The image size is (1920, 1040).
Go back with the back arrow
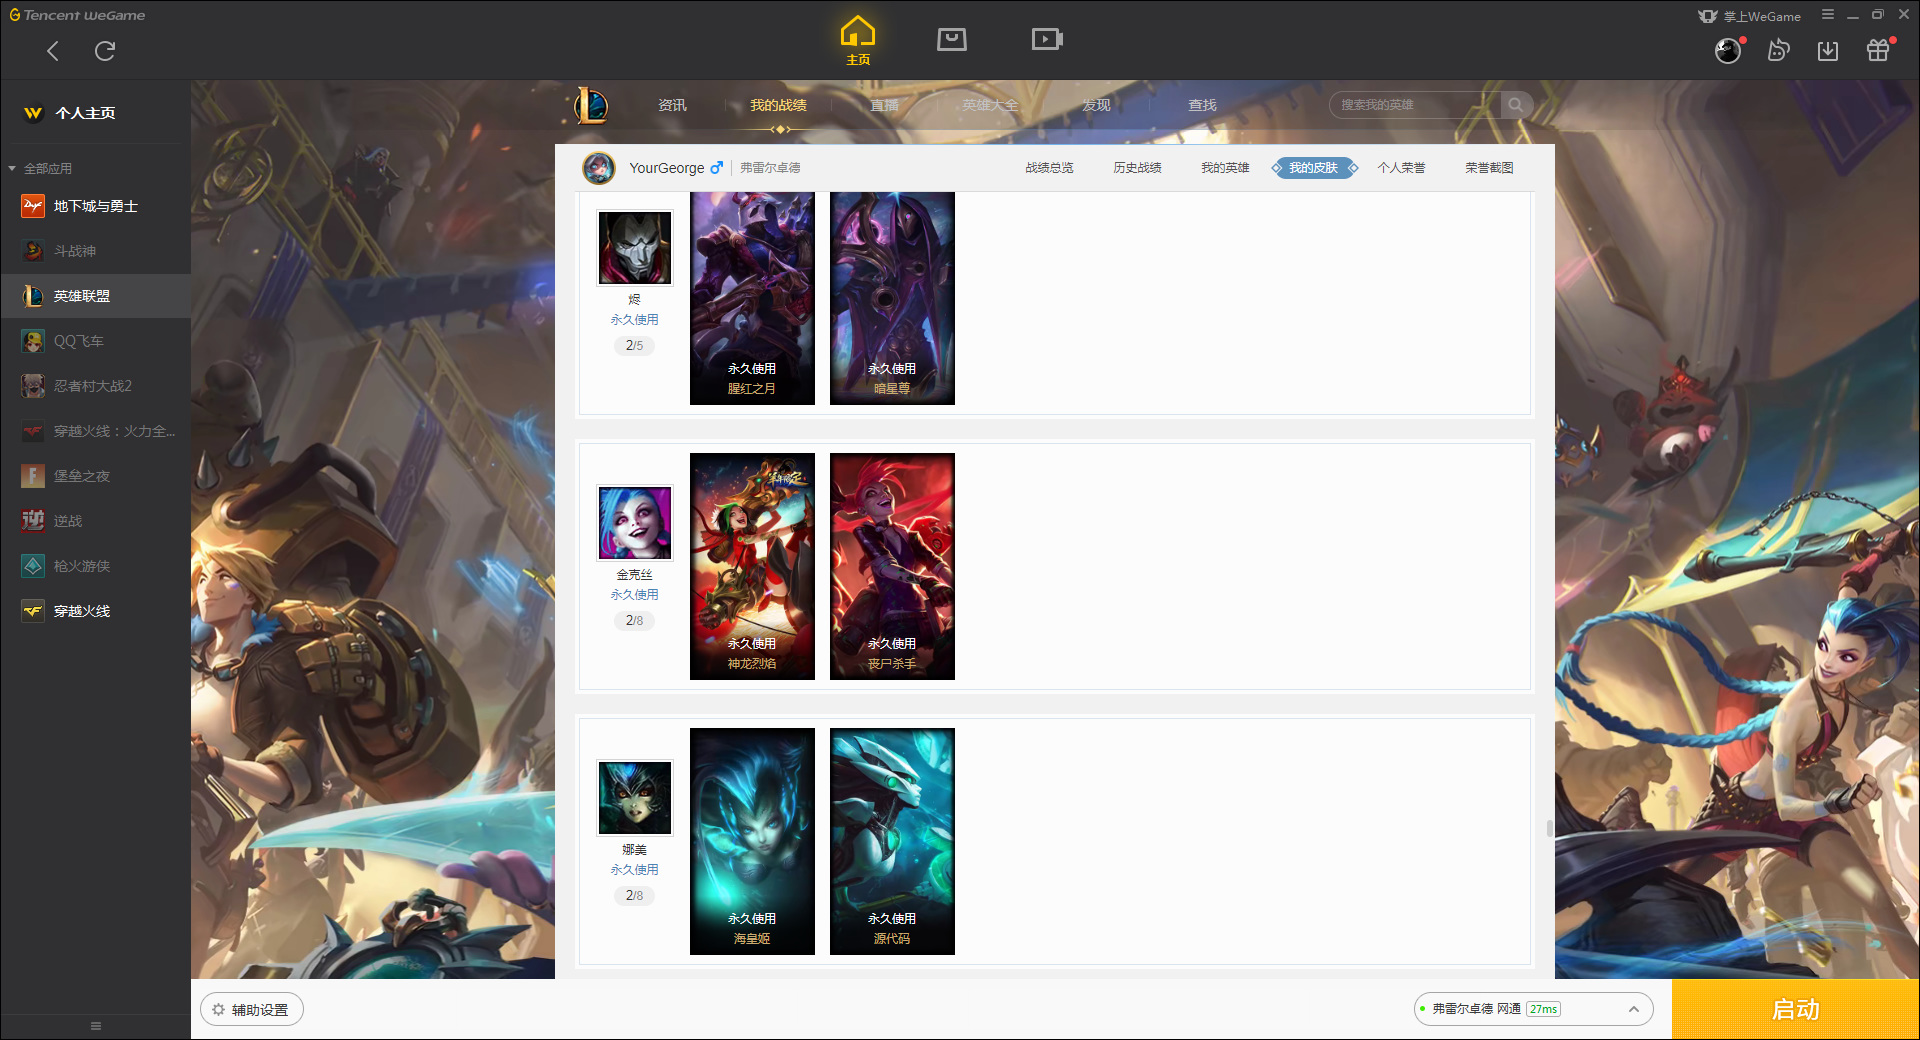pos(53,51)
